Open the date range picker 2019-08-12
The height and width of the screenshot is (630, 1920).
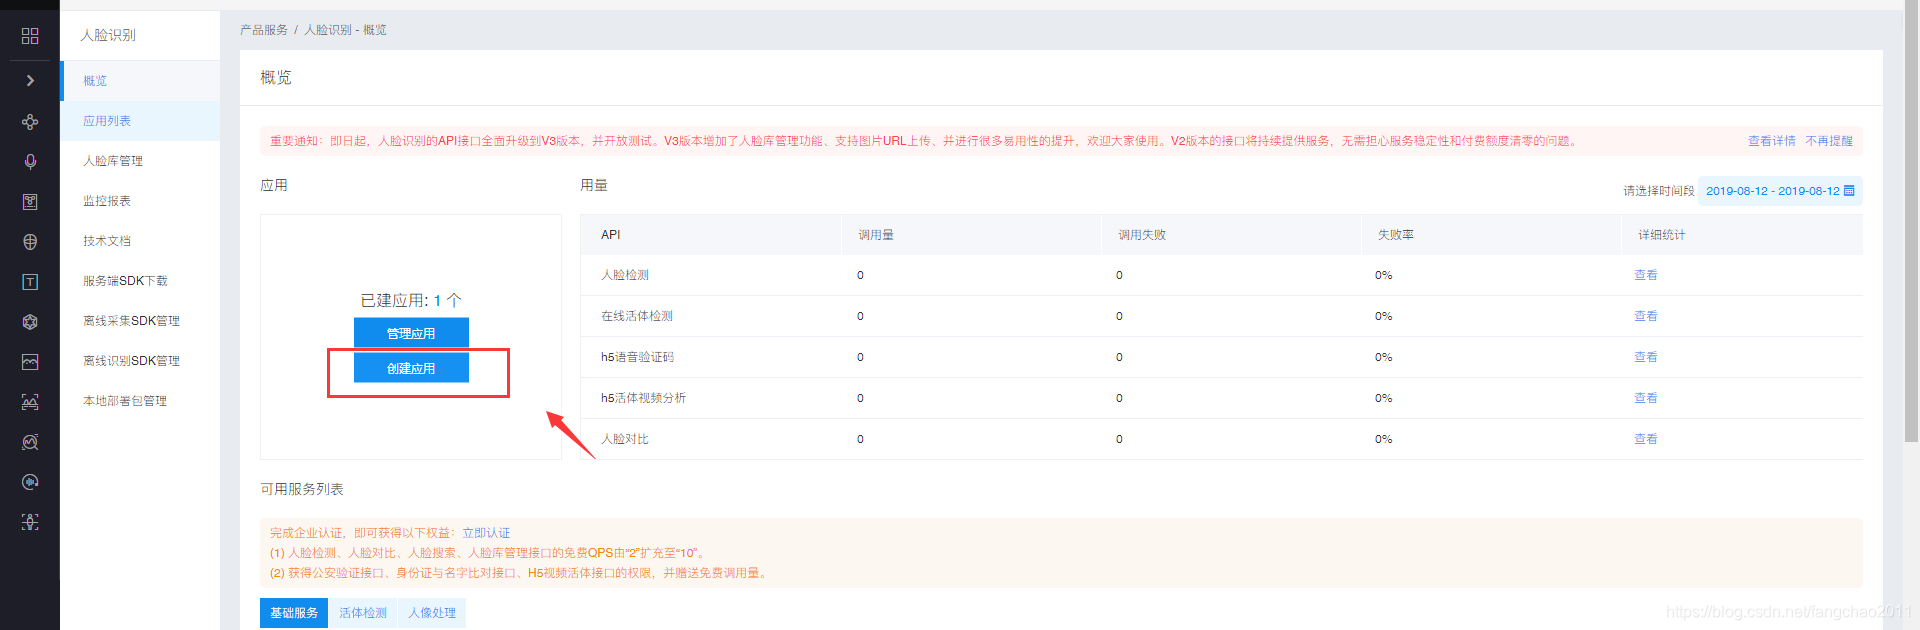tap(1780, 191)
